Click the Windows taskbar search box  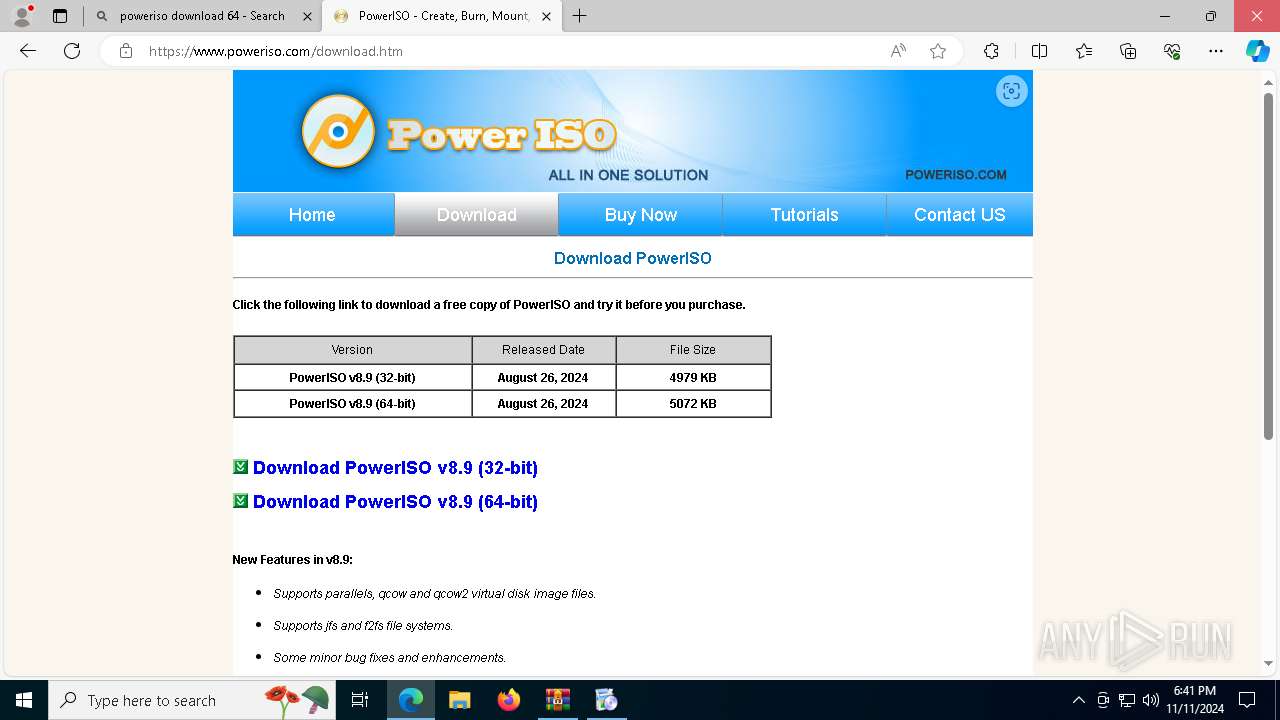pos(190,700)
